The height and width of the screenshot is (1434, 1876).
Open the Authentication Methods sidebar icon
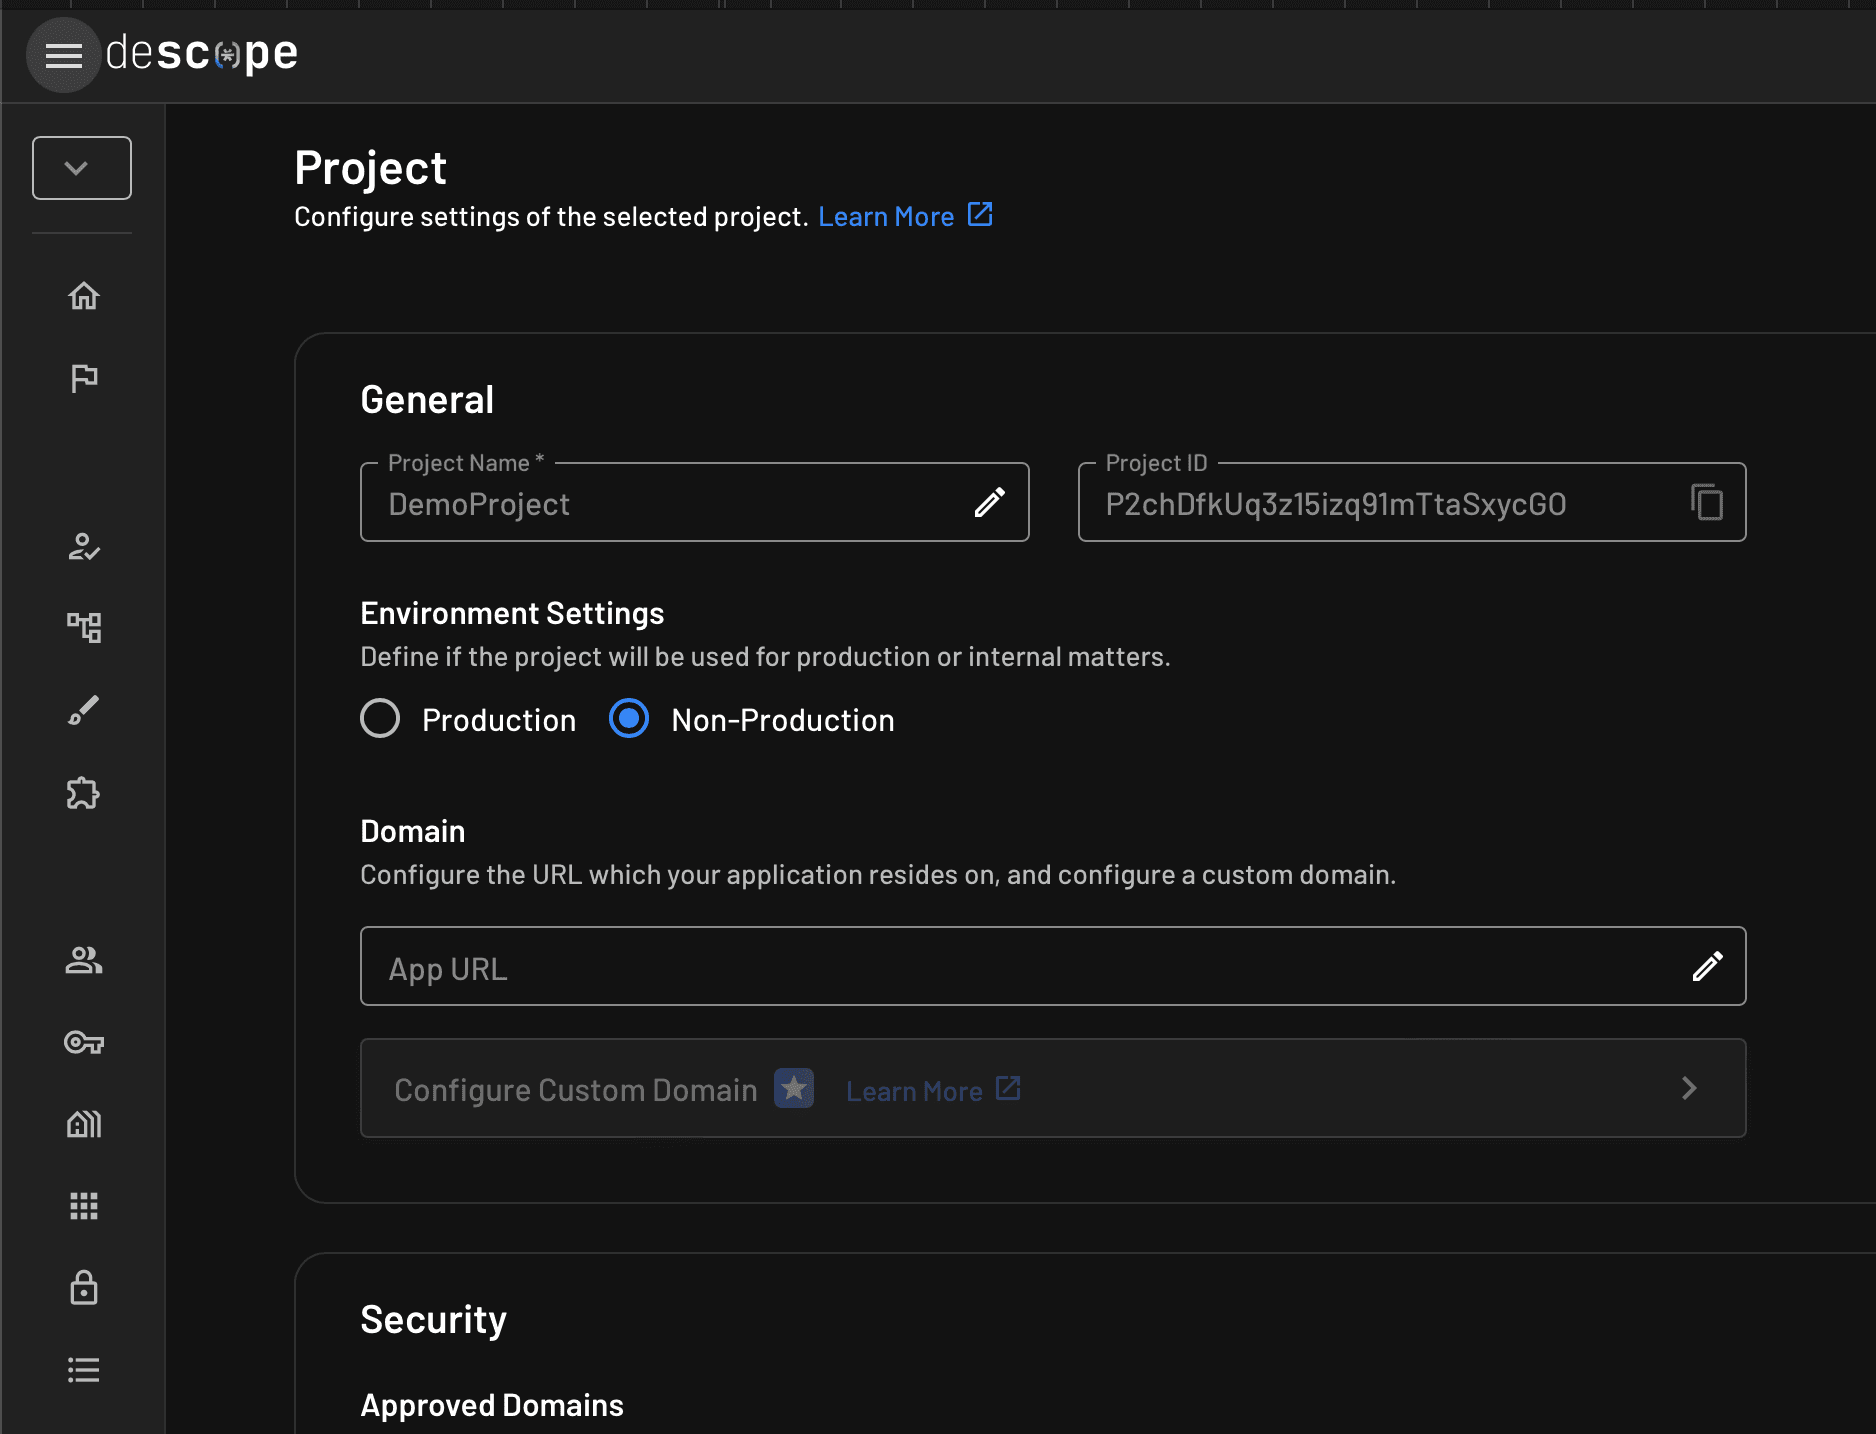pos(83,547)
